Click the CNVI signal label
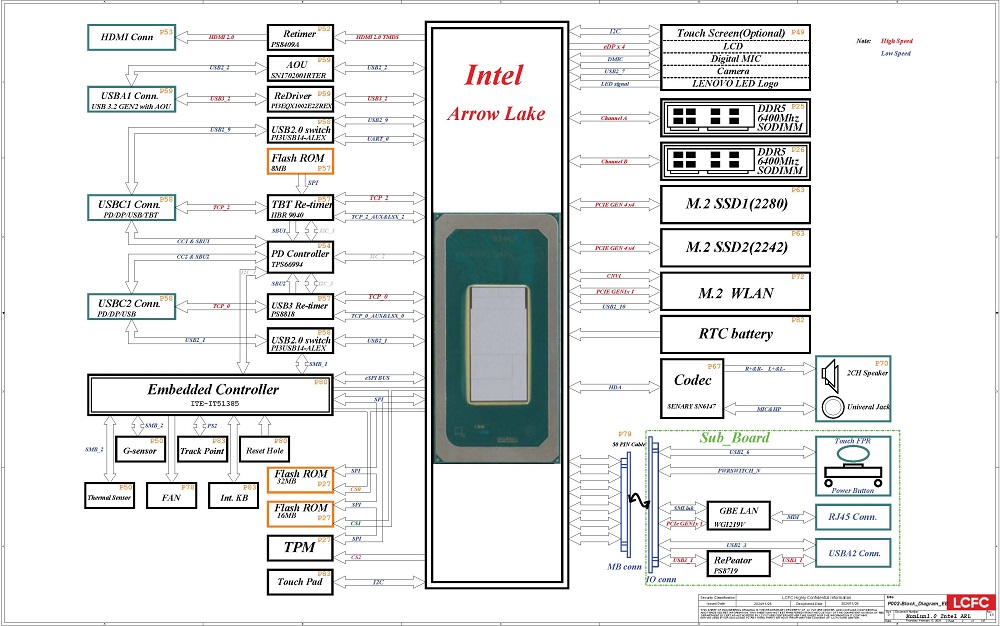The image size is (1000, 626). click(x=614, y=276)
